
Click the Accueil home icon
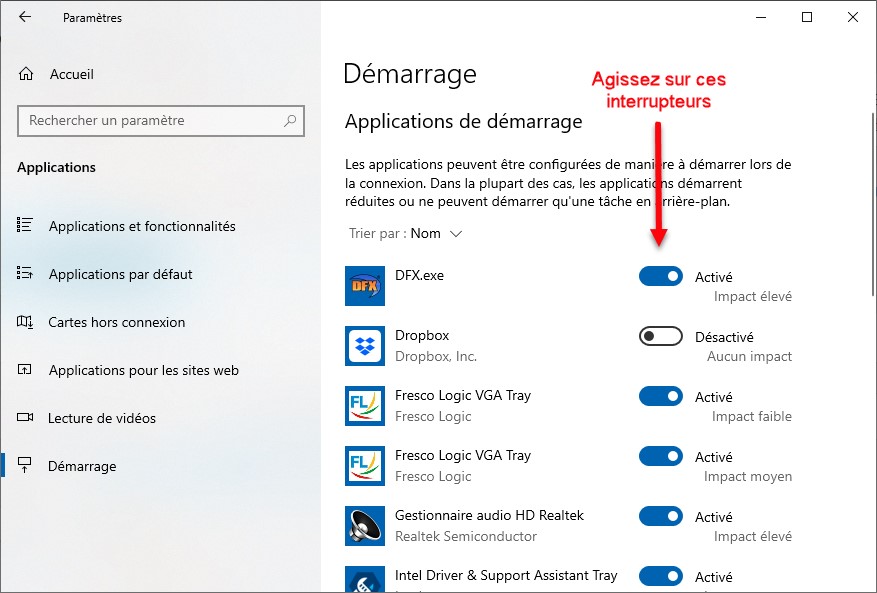tap(27, 74)
